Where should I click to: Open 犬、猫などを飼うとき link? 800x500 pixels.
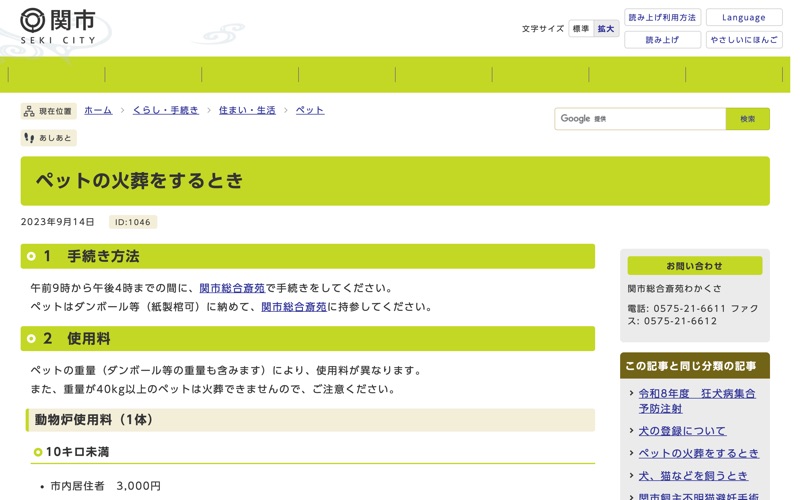(693, 476)
